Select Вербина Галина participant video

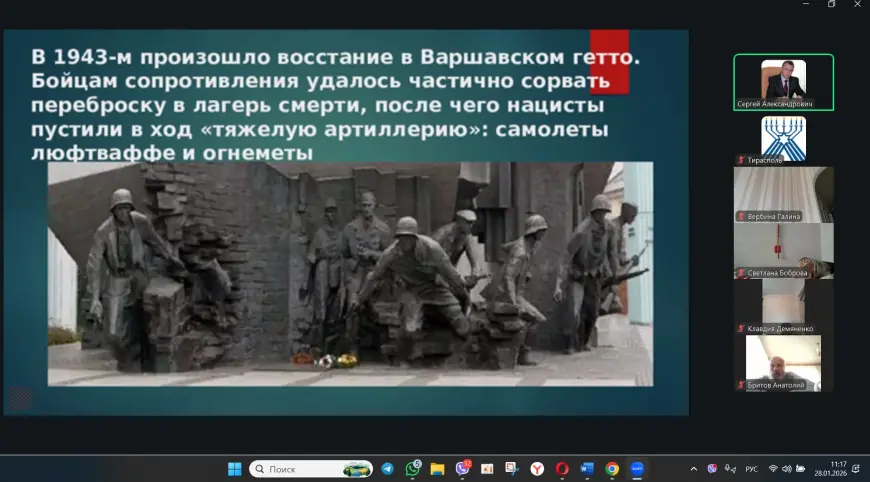click(783, 195)
